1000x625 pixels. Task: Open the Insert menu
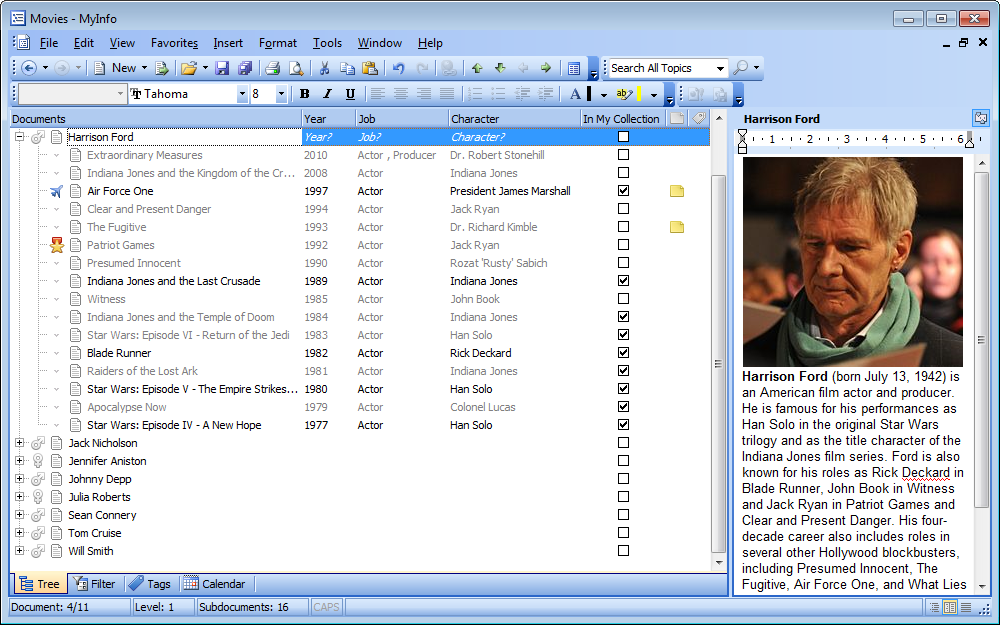click(228, 43)
